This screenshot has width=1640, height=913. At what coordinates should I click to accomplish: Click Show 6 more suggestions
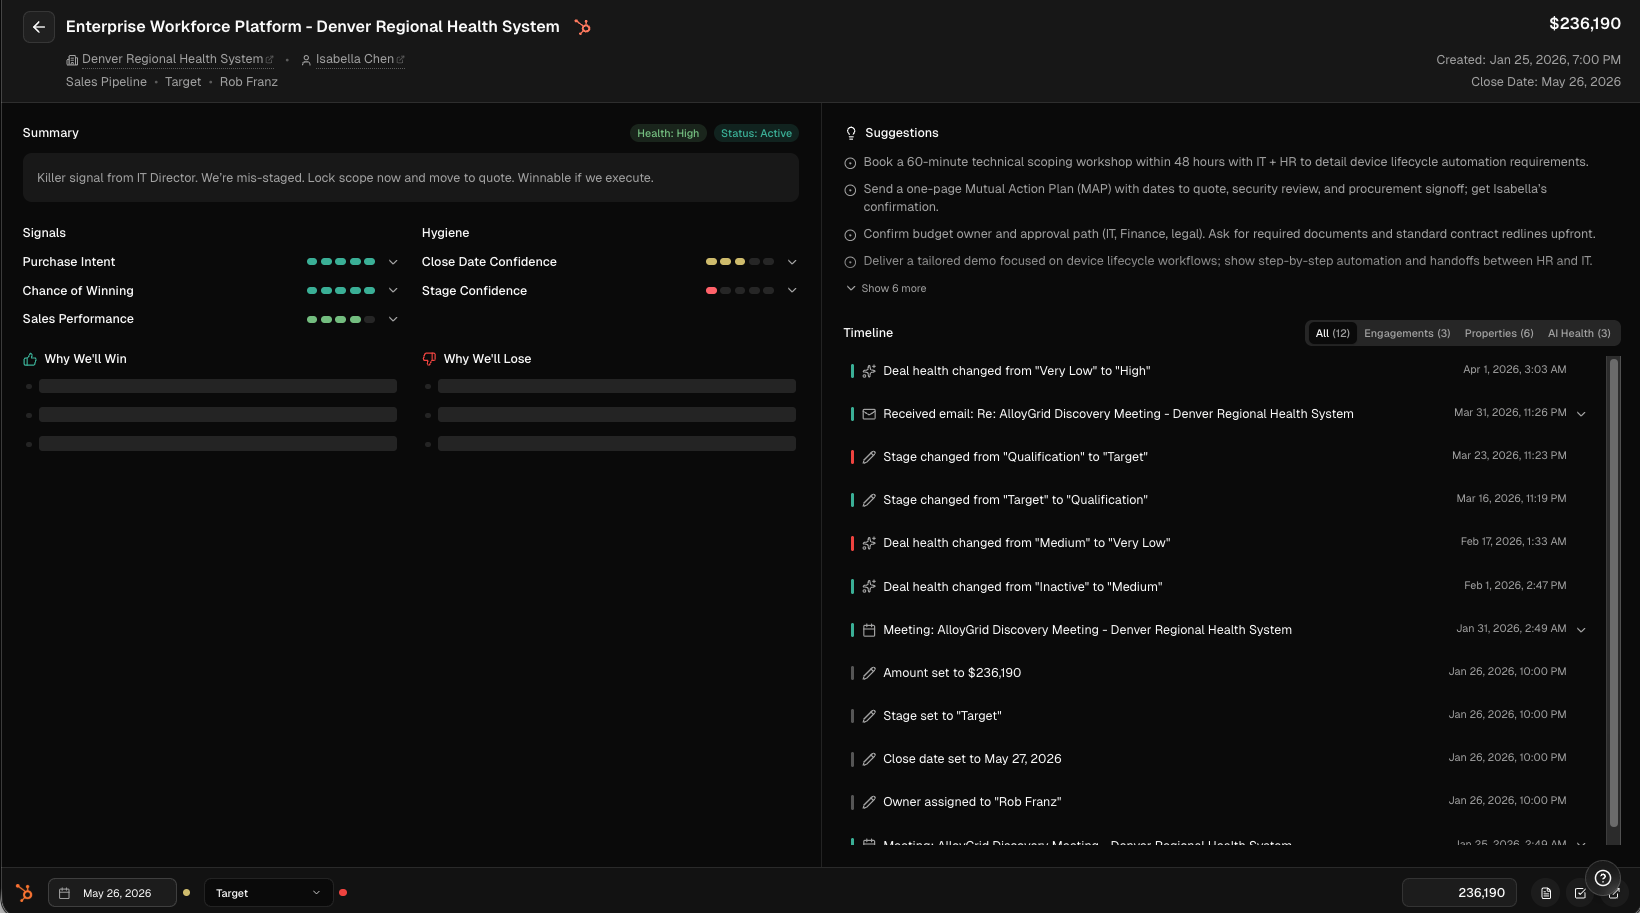(x=887, y=288)
